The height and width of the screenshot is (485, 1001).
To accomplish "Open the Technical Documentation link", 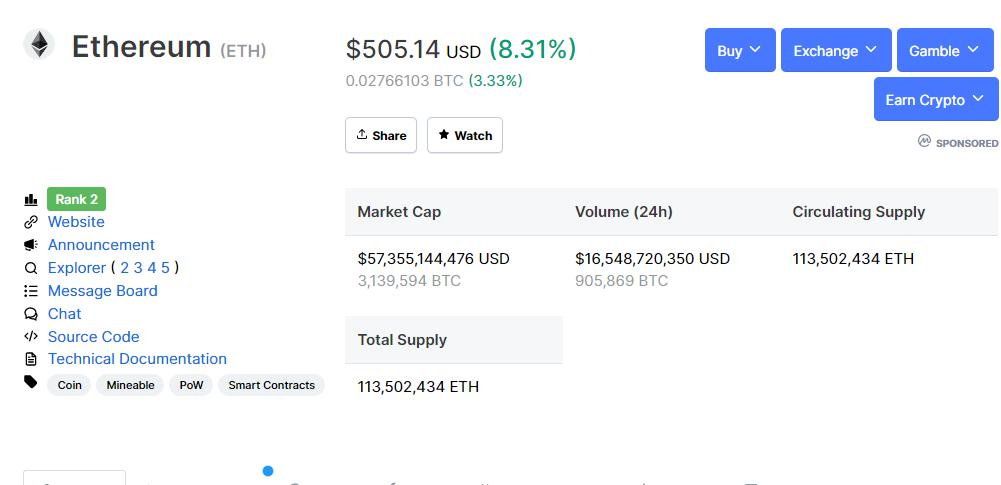I will pyautogui.click(x=137, y=359).
